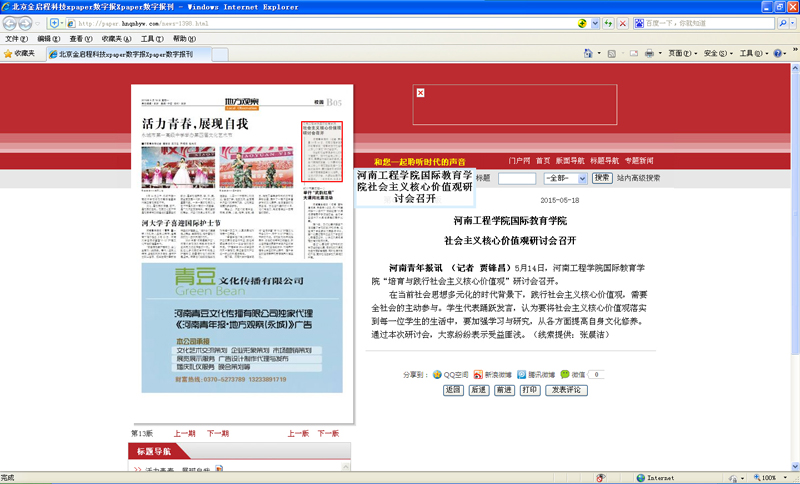Click the 后退 button below the article
This screenshot has width=800, height=484.
pos(479,390)
